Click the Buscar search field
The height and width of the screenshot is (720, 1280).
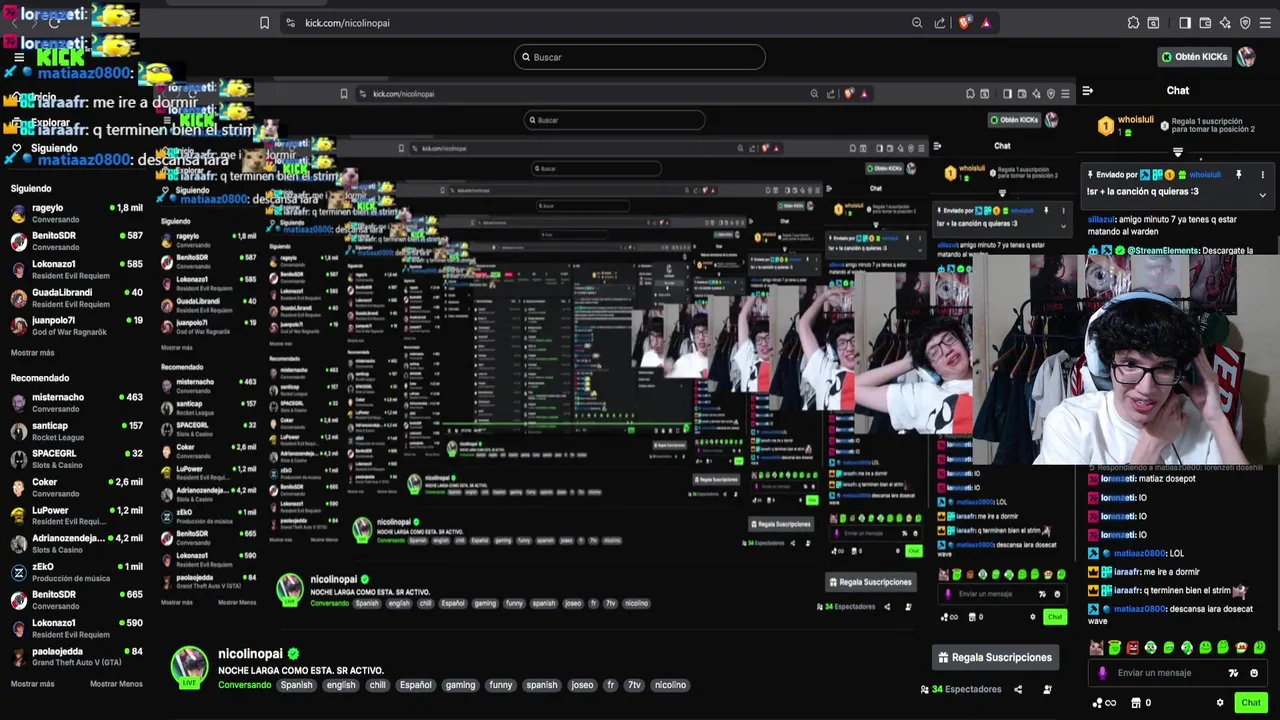point(640,57)
